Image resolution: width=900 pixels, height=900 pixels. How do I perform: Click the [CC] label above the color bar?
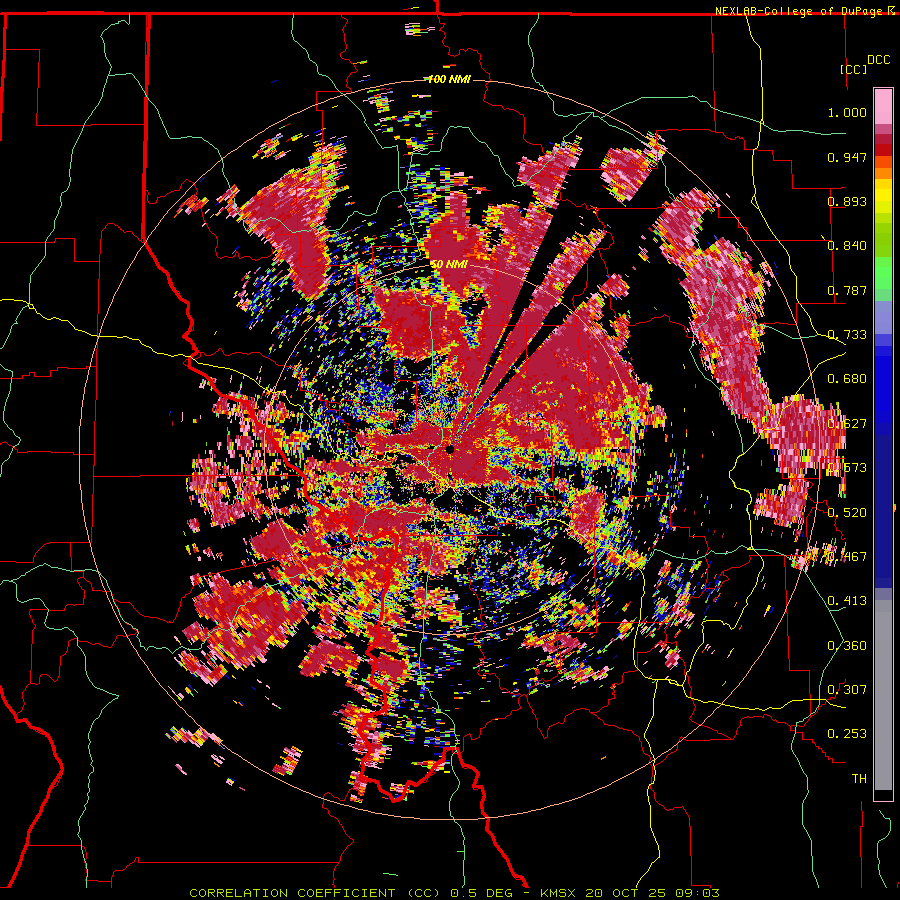coord(853,69)
